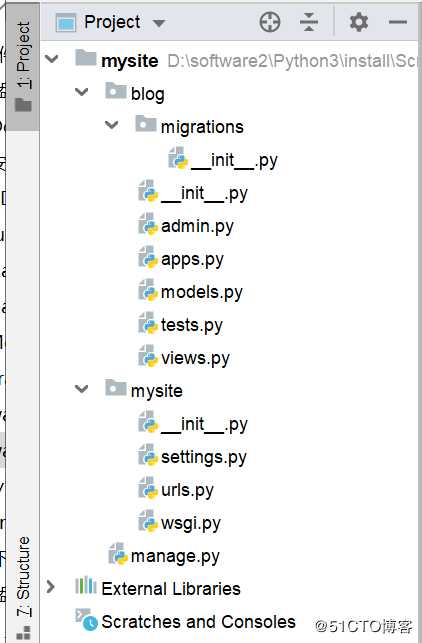Select the inner mysite package folder icon
Screen dimensions: 422x643
(x=116, y=388)
